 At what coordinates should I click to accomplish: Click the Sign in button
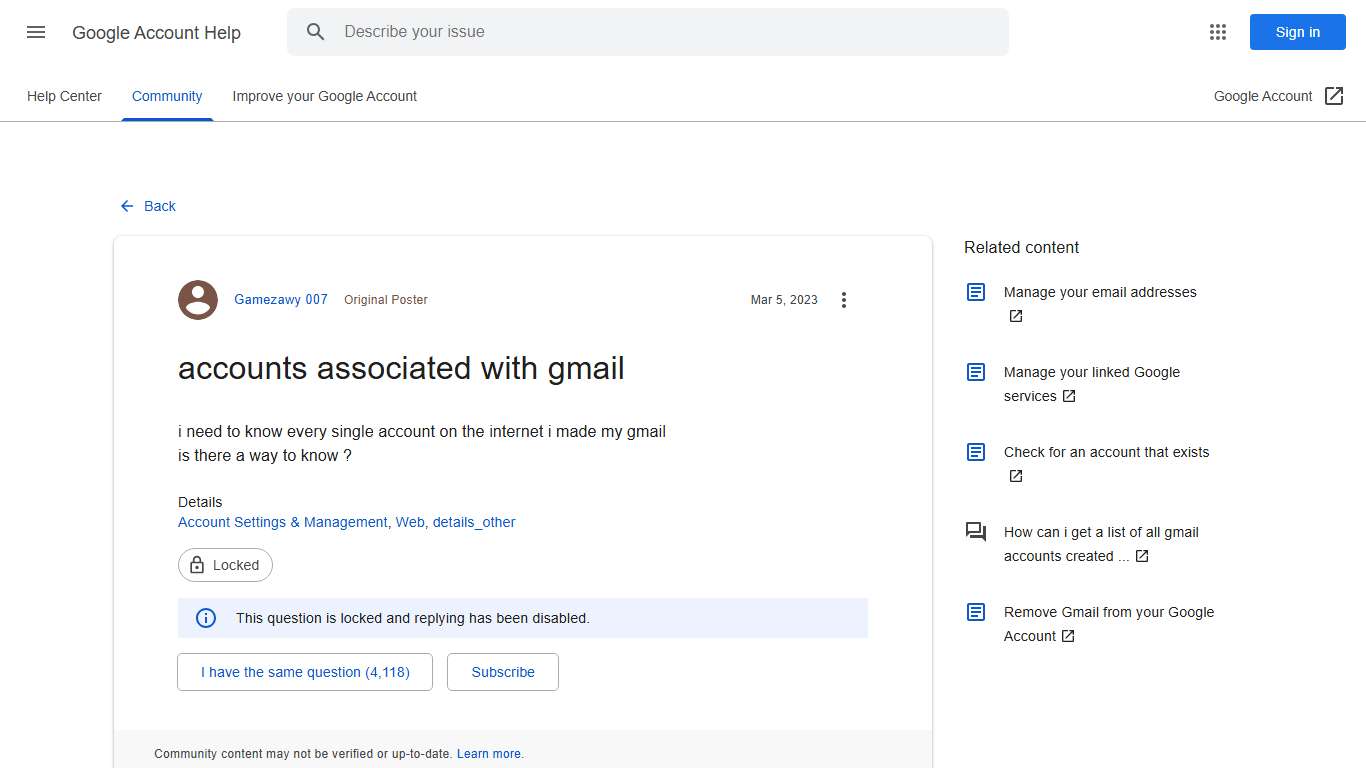[1297, 31]
